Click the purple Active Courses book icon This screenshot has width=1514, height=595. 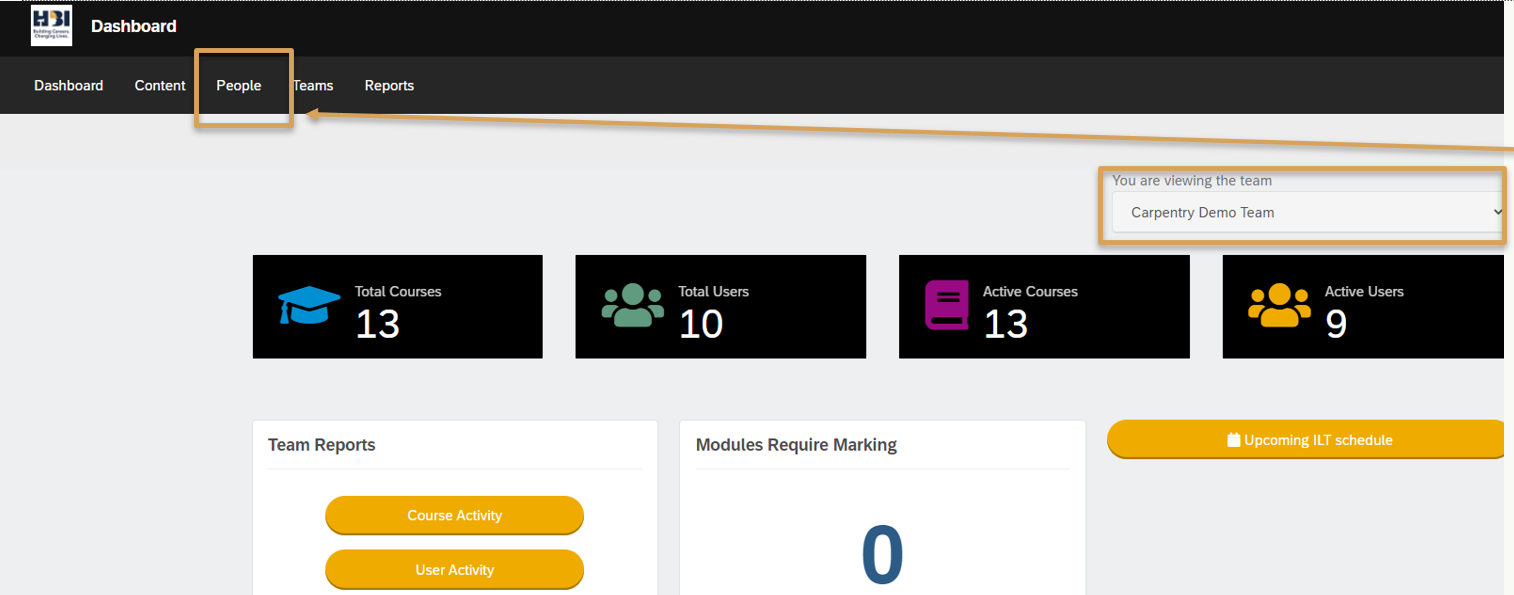point(946,305)
